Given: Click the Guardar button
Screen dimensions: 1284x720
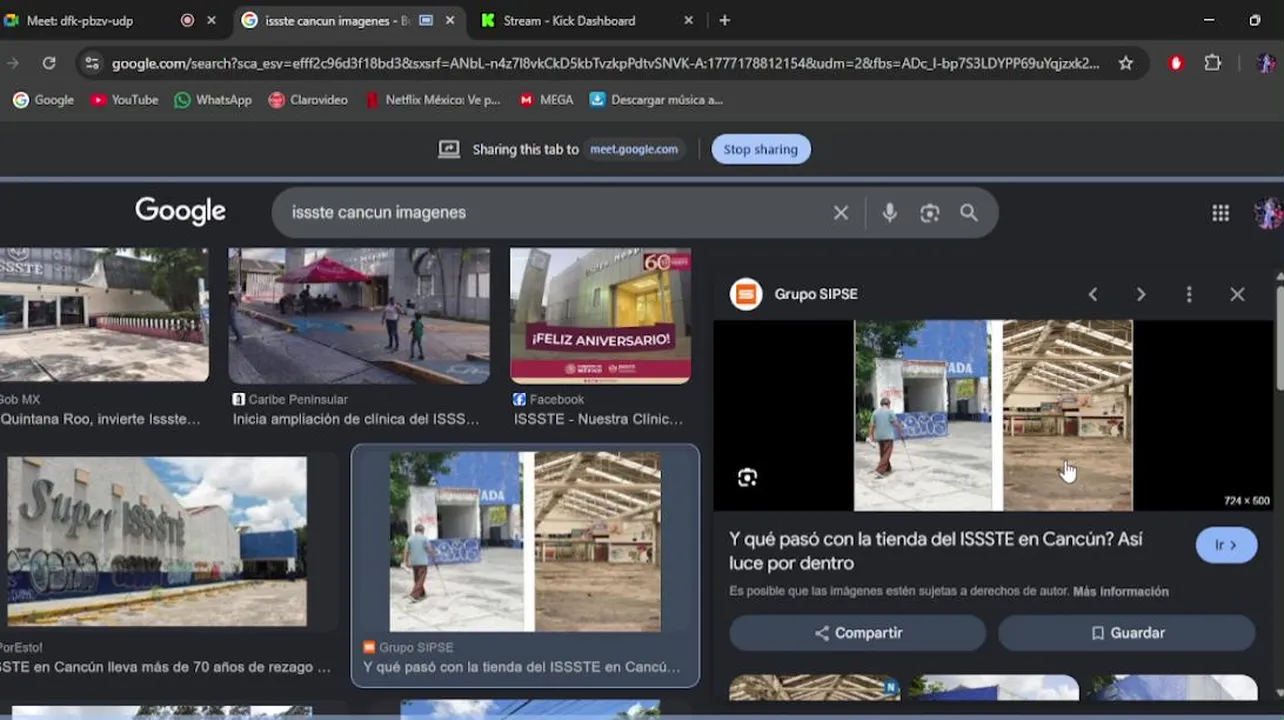Looking at the screenshot, I should tap(1126, 633).
